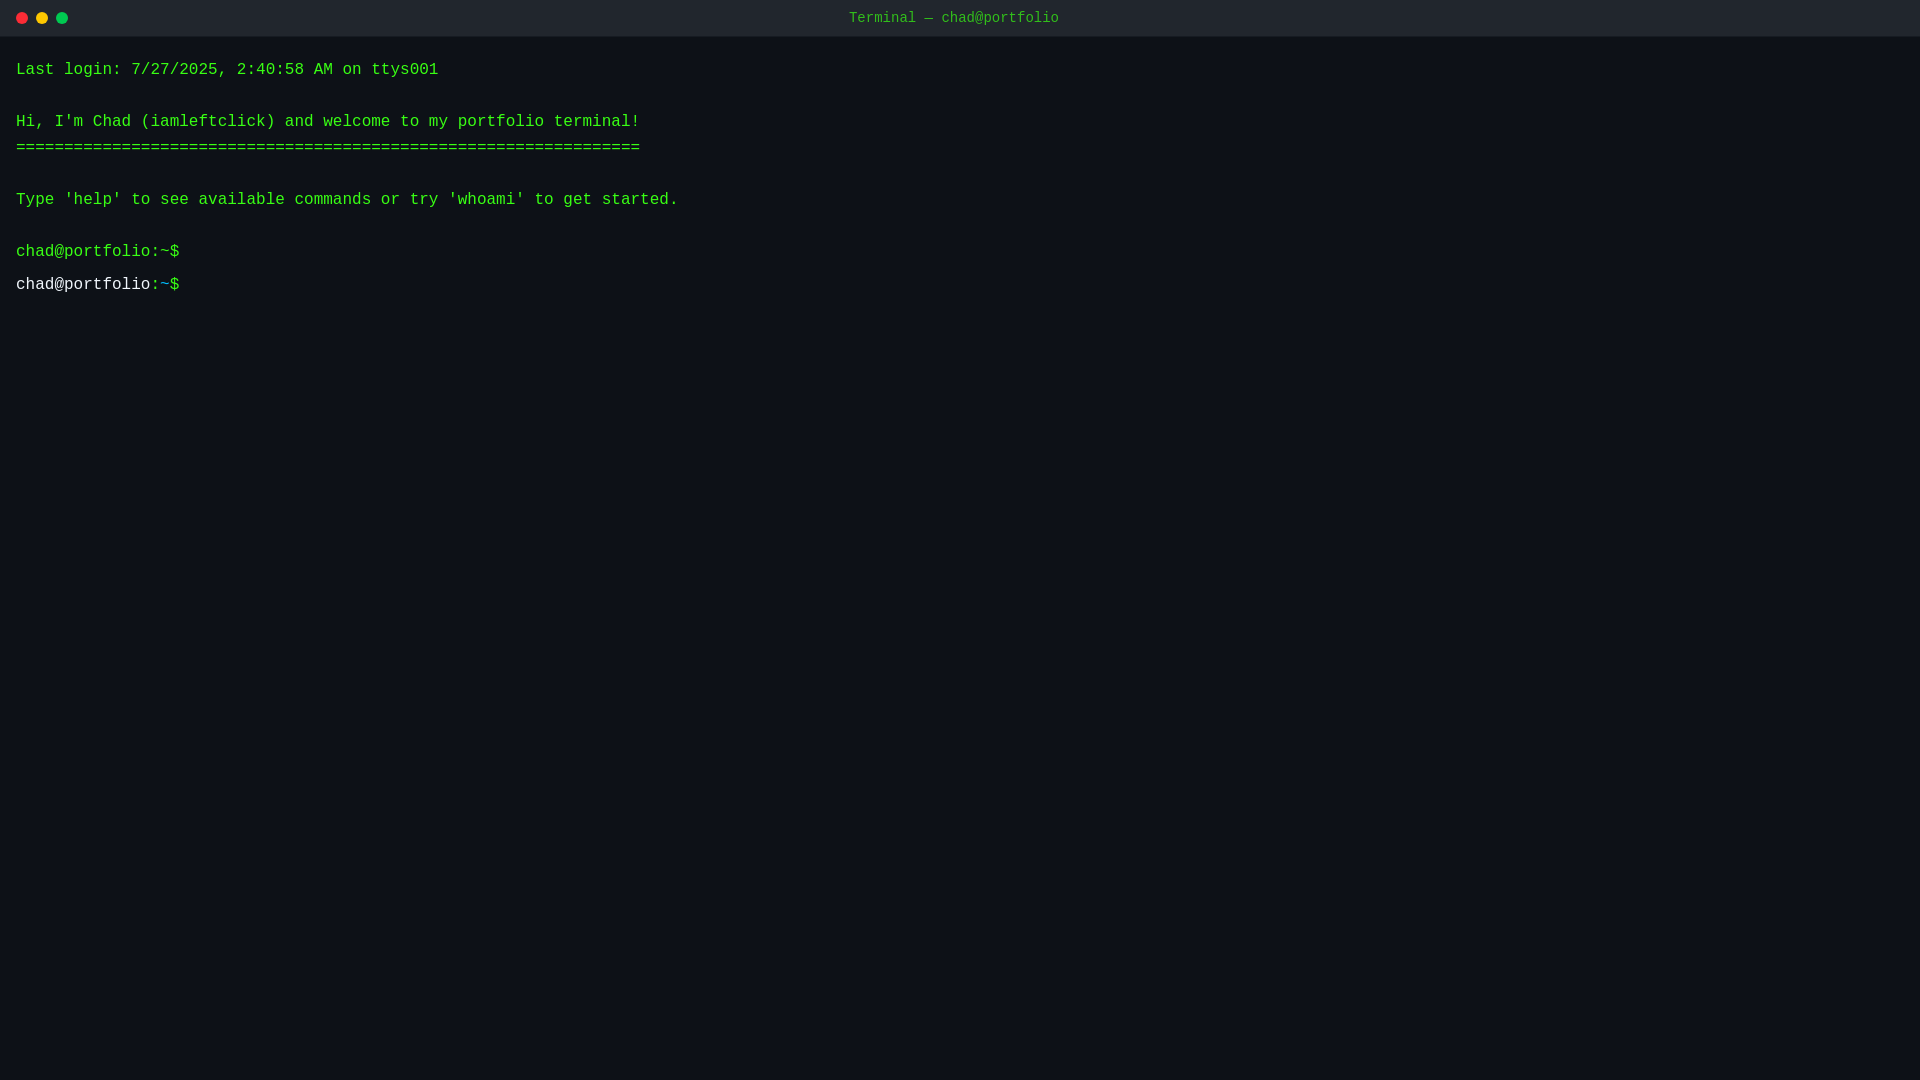This screenshot has width=1920, height=1080.
Task: Click the 'Terminal — chad@portfolio' title text
Action: pyautogui.click(x=953, y=18)
